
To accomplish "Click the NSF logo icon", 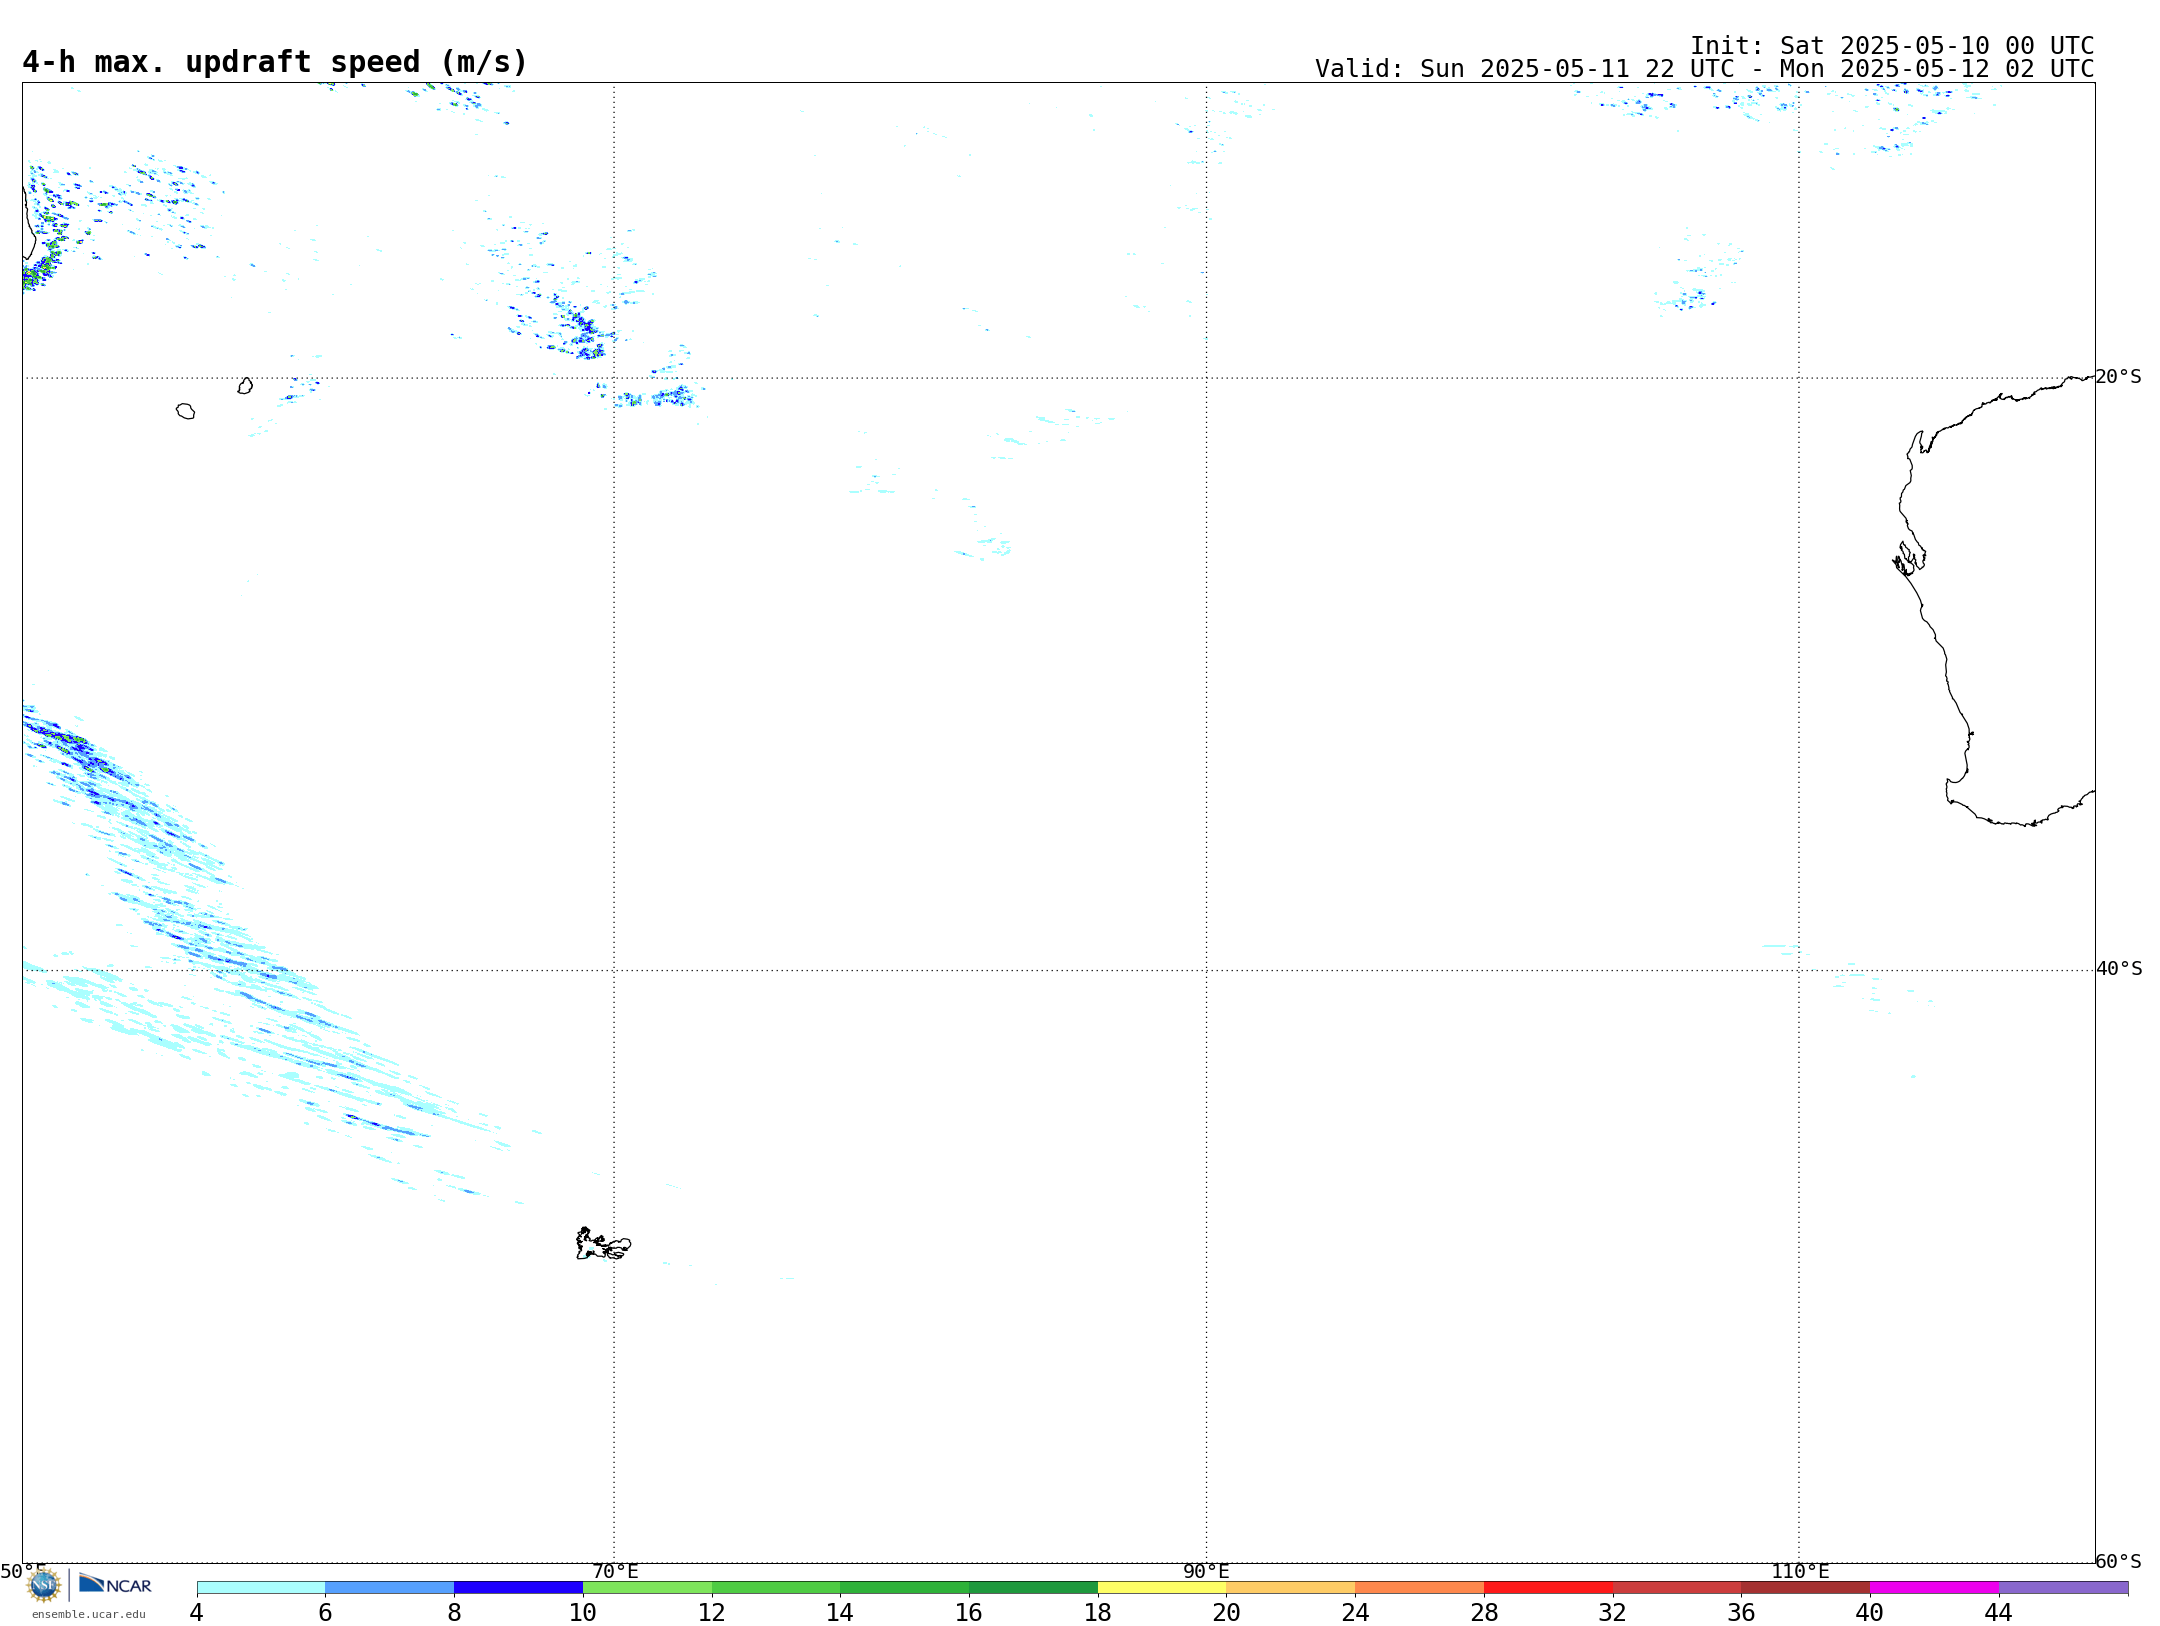I will [44, 1585].
